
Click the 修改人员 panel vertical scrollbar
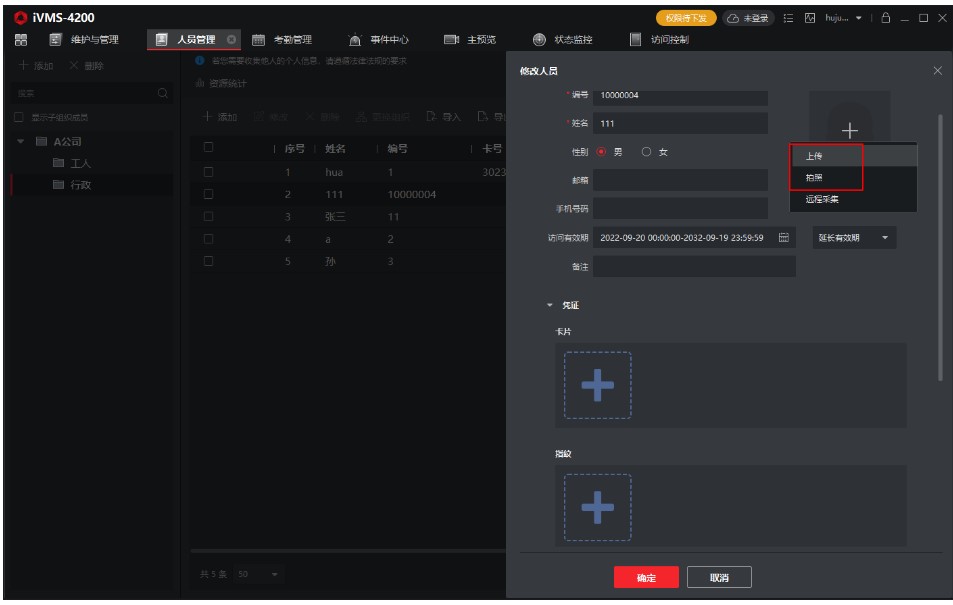pyautogui.click(x=940, y=247)
